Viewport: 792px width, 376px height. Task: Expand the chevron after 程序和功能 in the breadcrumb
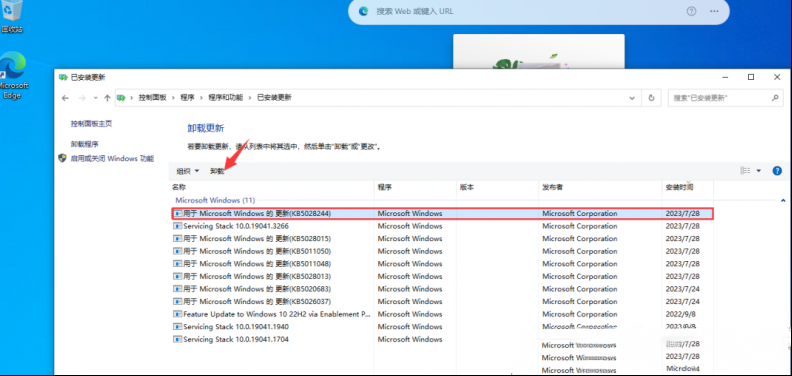coord(250,98)
